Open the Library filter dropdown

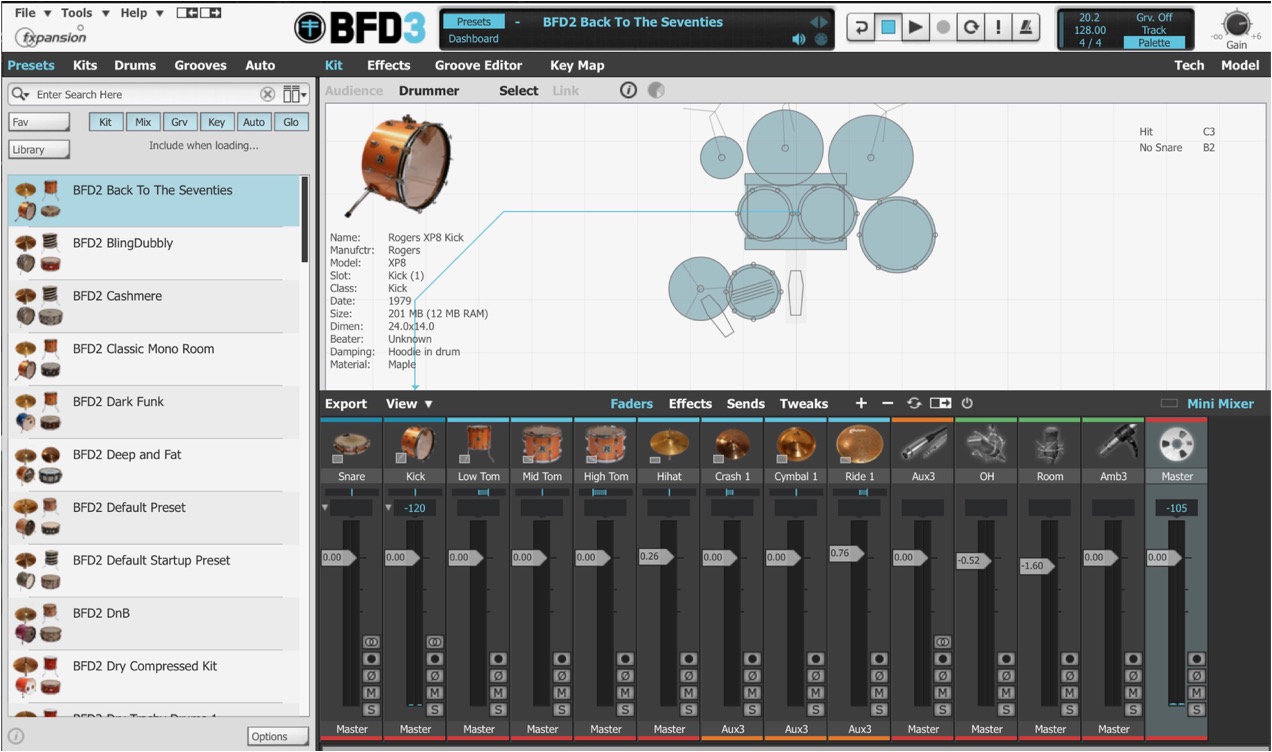tap(39, 149)
